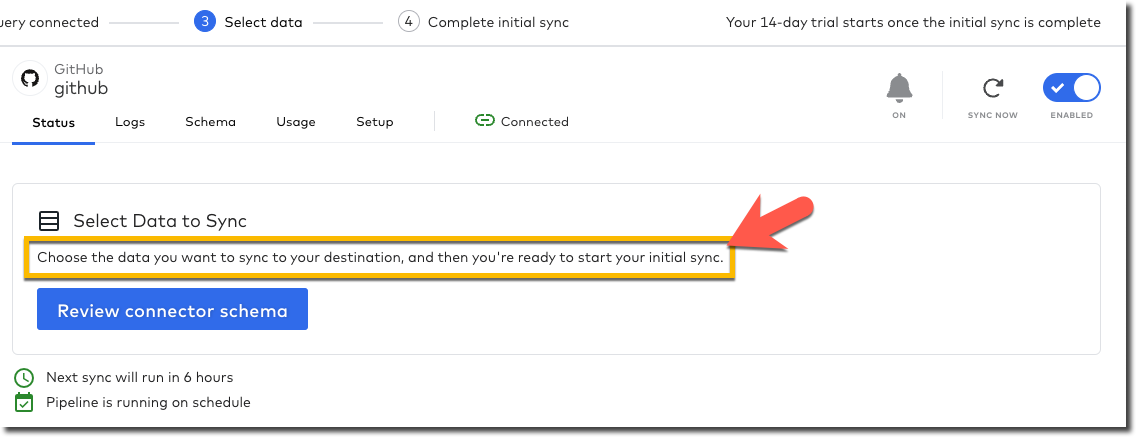Click the Sync Now refresh icon

(x=993, y=88)
